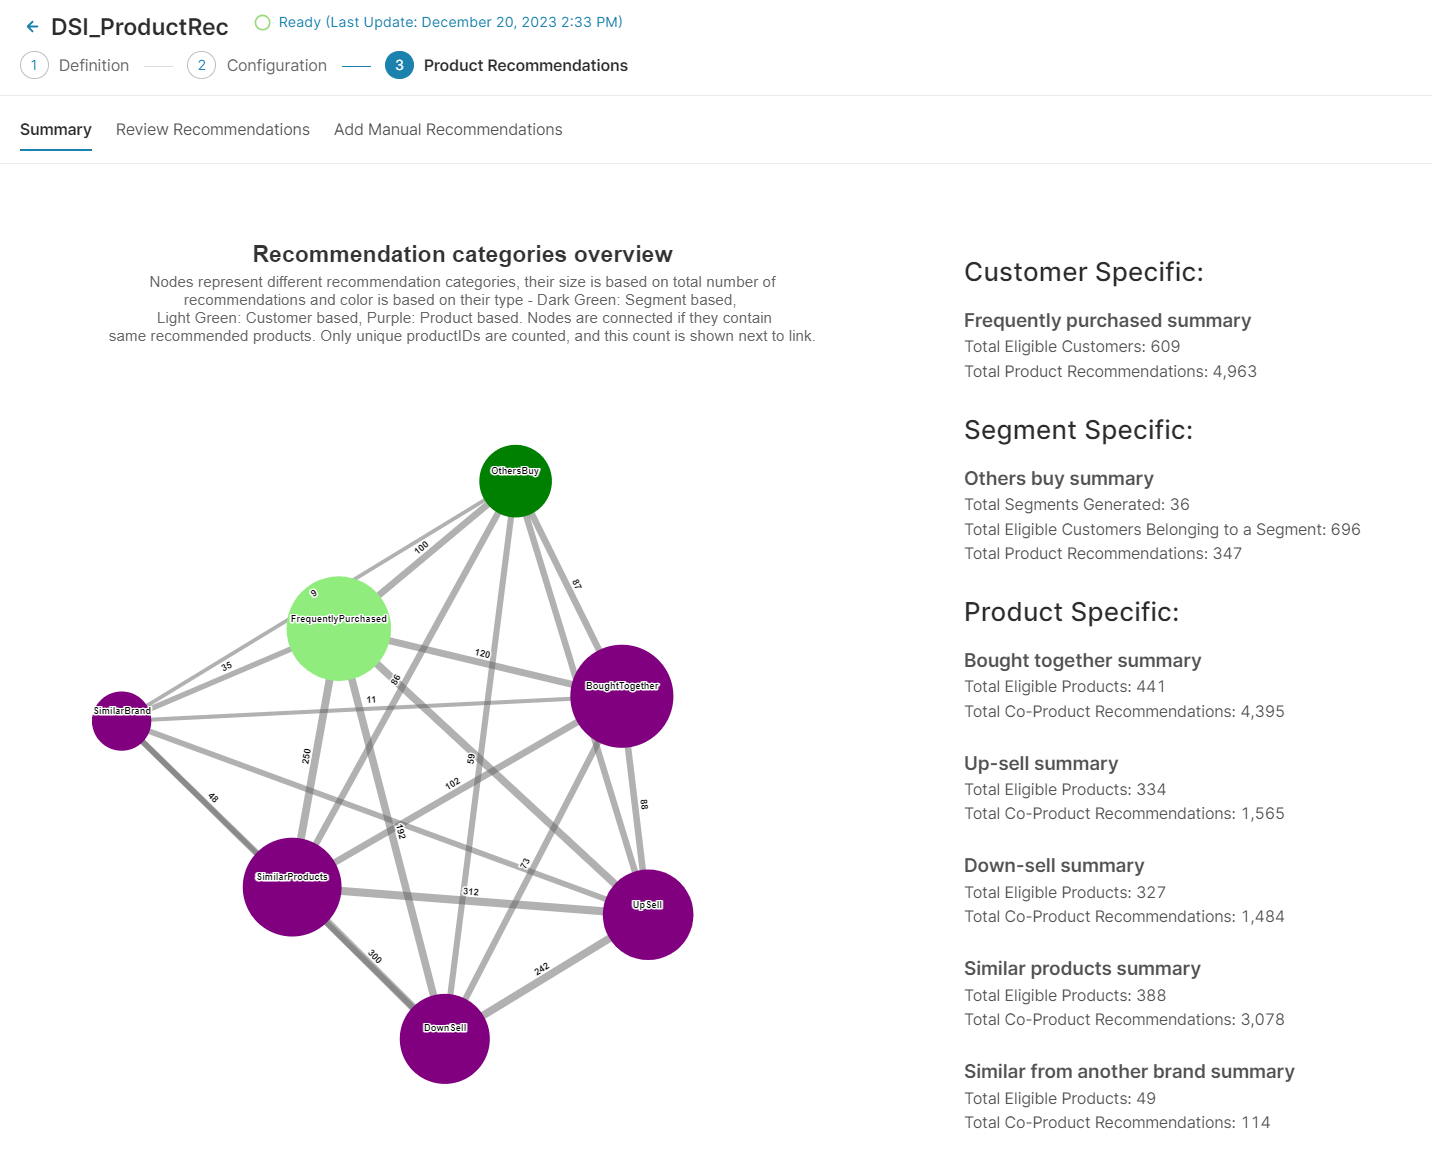Switch to Review Recommendations tab
This screenshot has height=1156, width=1432.
213,130
